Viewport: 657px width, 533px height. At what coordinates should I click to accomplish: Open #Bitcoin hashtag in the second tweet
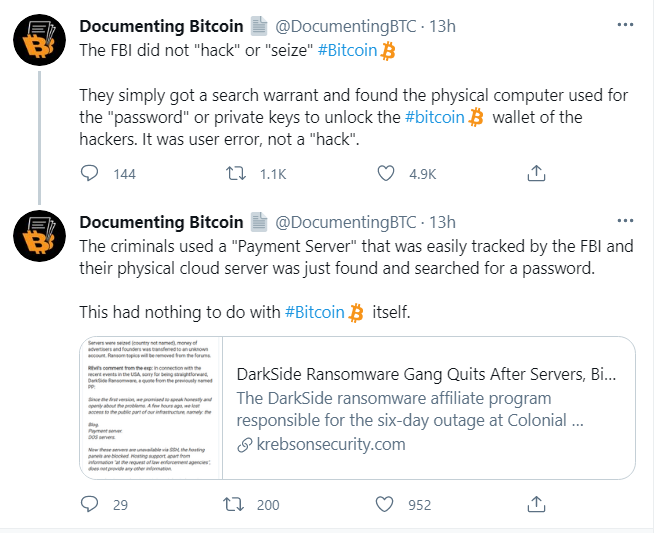(314, 313)
